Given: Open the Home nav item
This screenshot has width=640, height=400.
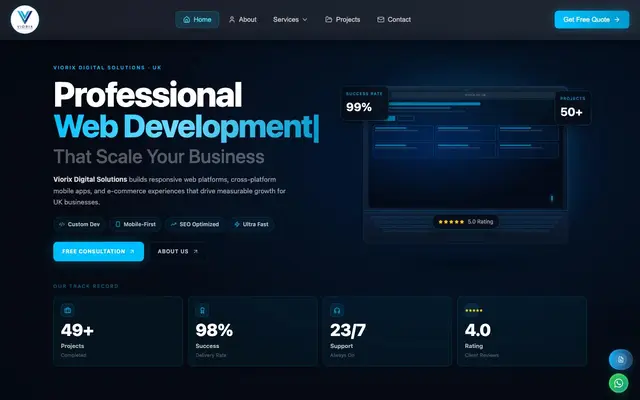Looking at the screenshot, I should click(197, 20).
